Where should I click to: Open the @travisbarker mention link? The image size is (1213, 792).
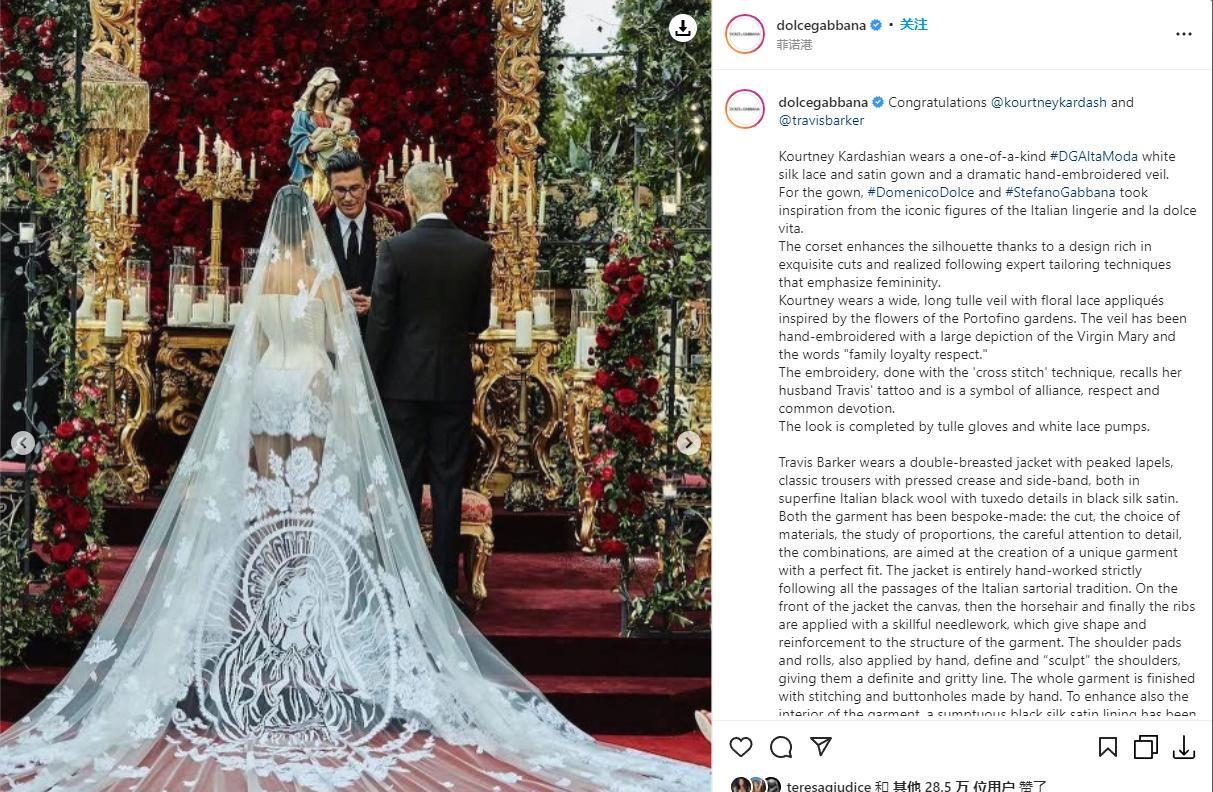pos(821,120)
